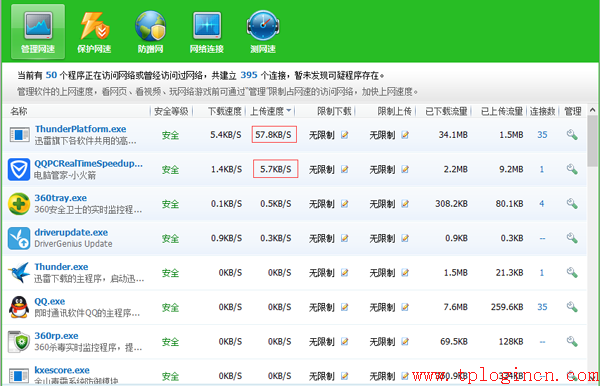The image size is (600, 386).
Task: Click the QQ.exe penguin icon
Action: 19,307
